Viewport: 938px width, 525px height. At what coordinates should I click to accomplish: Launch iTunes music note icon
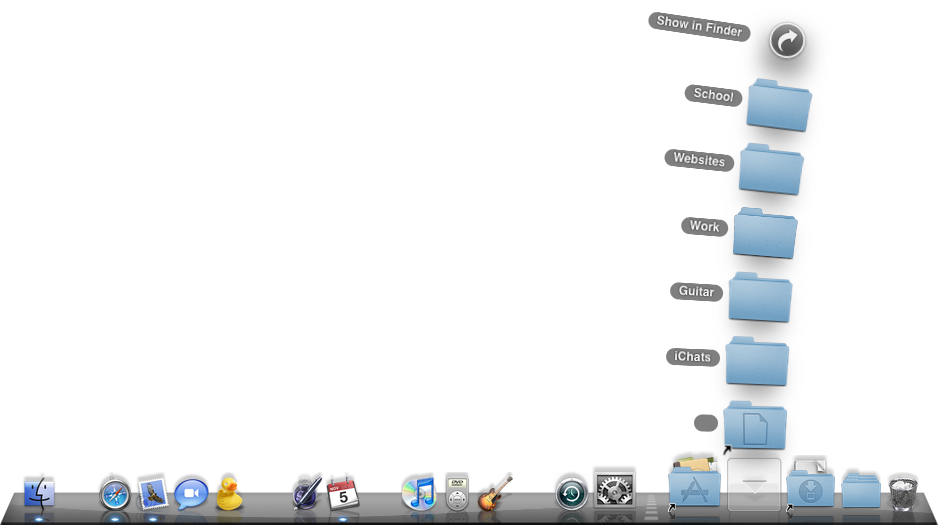pos(419,493)
